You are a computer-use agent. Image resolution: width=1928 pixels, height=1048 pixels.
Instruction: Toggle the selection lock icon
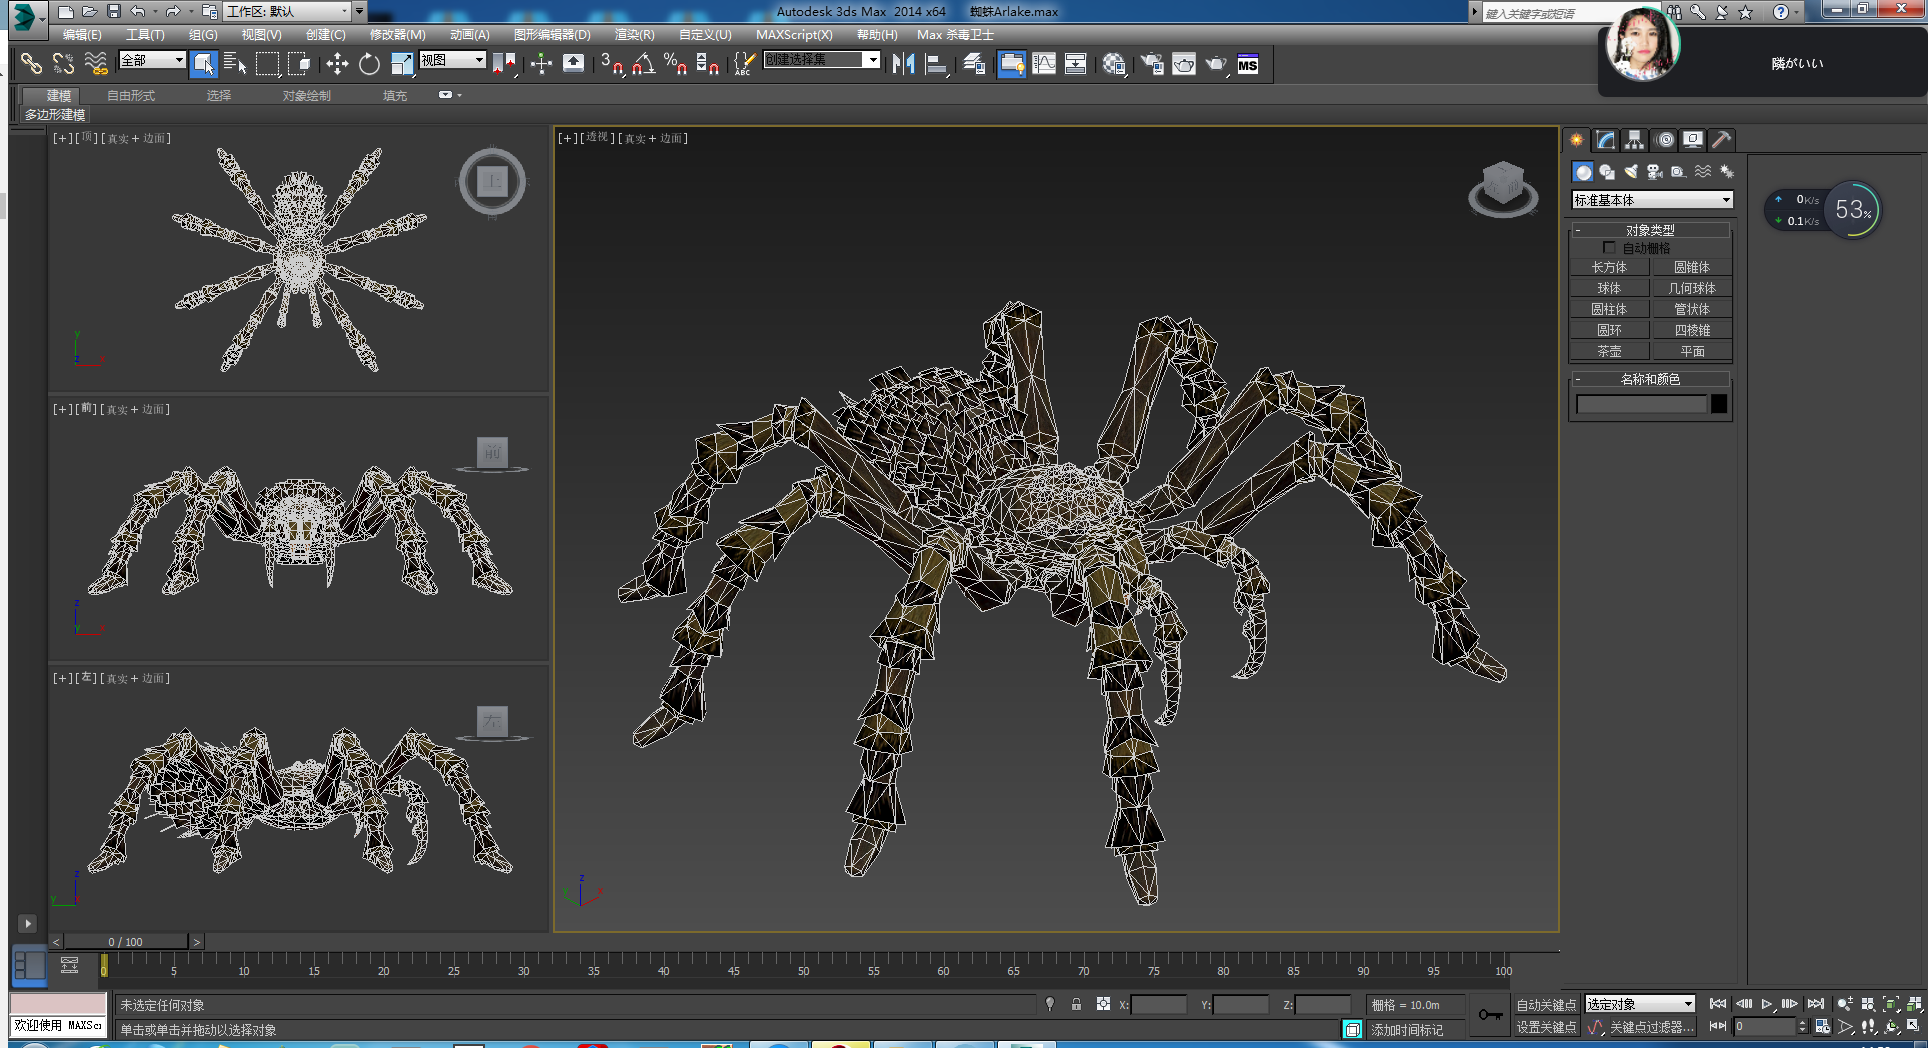coord(1076,1004)
